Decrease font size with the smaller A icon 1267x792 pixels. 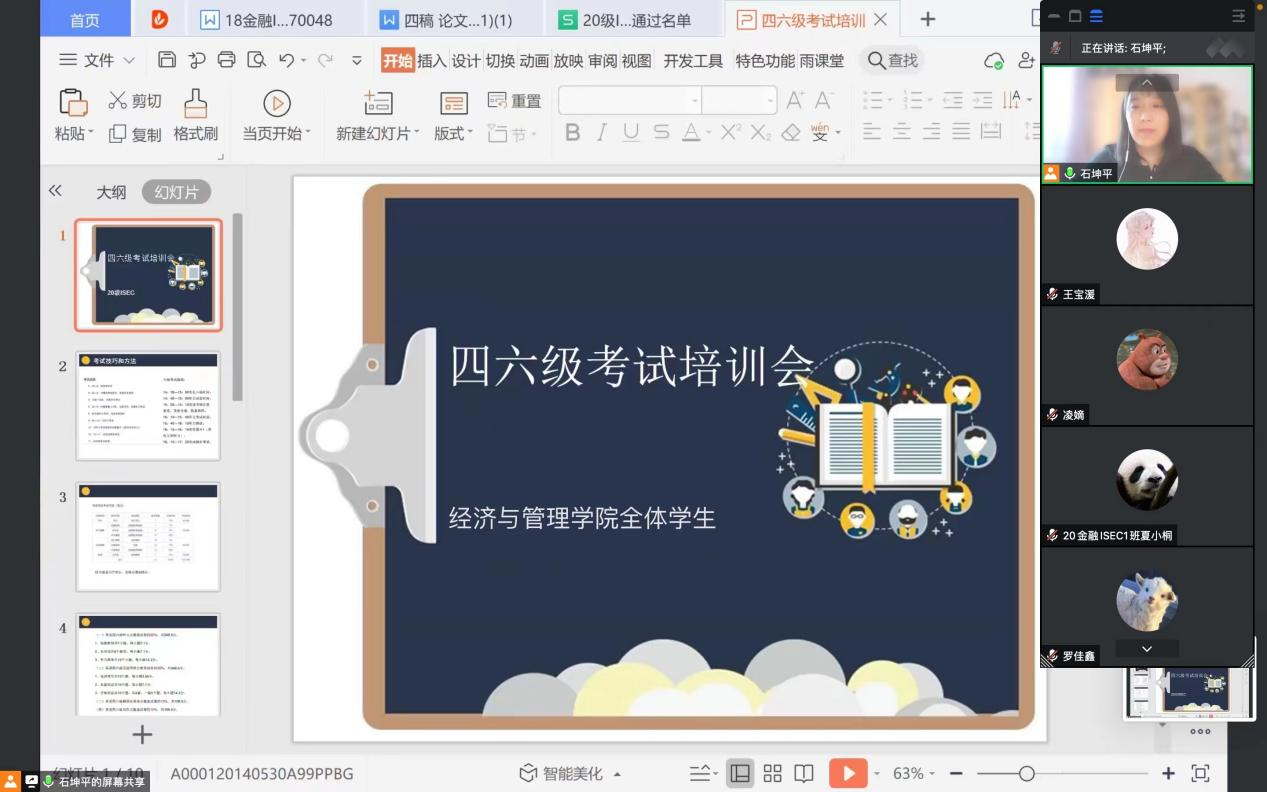click(824, 100)
